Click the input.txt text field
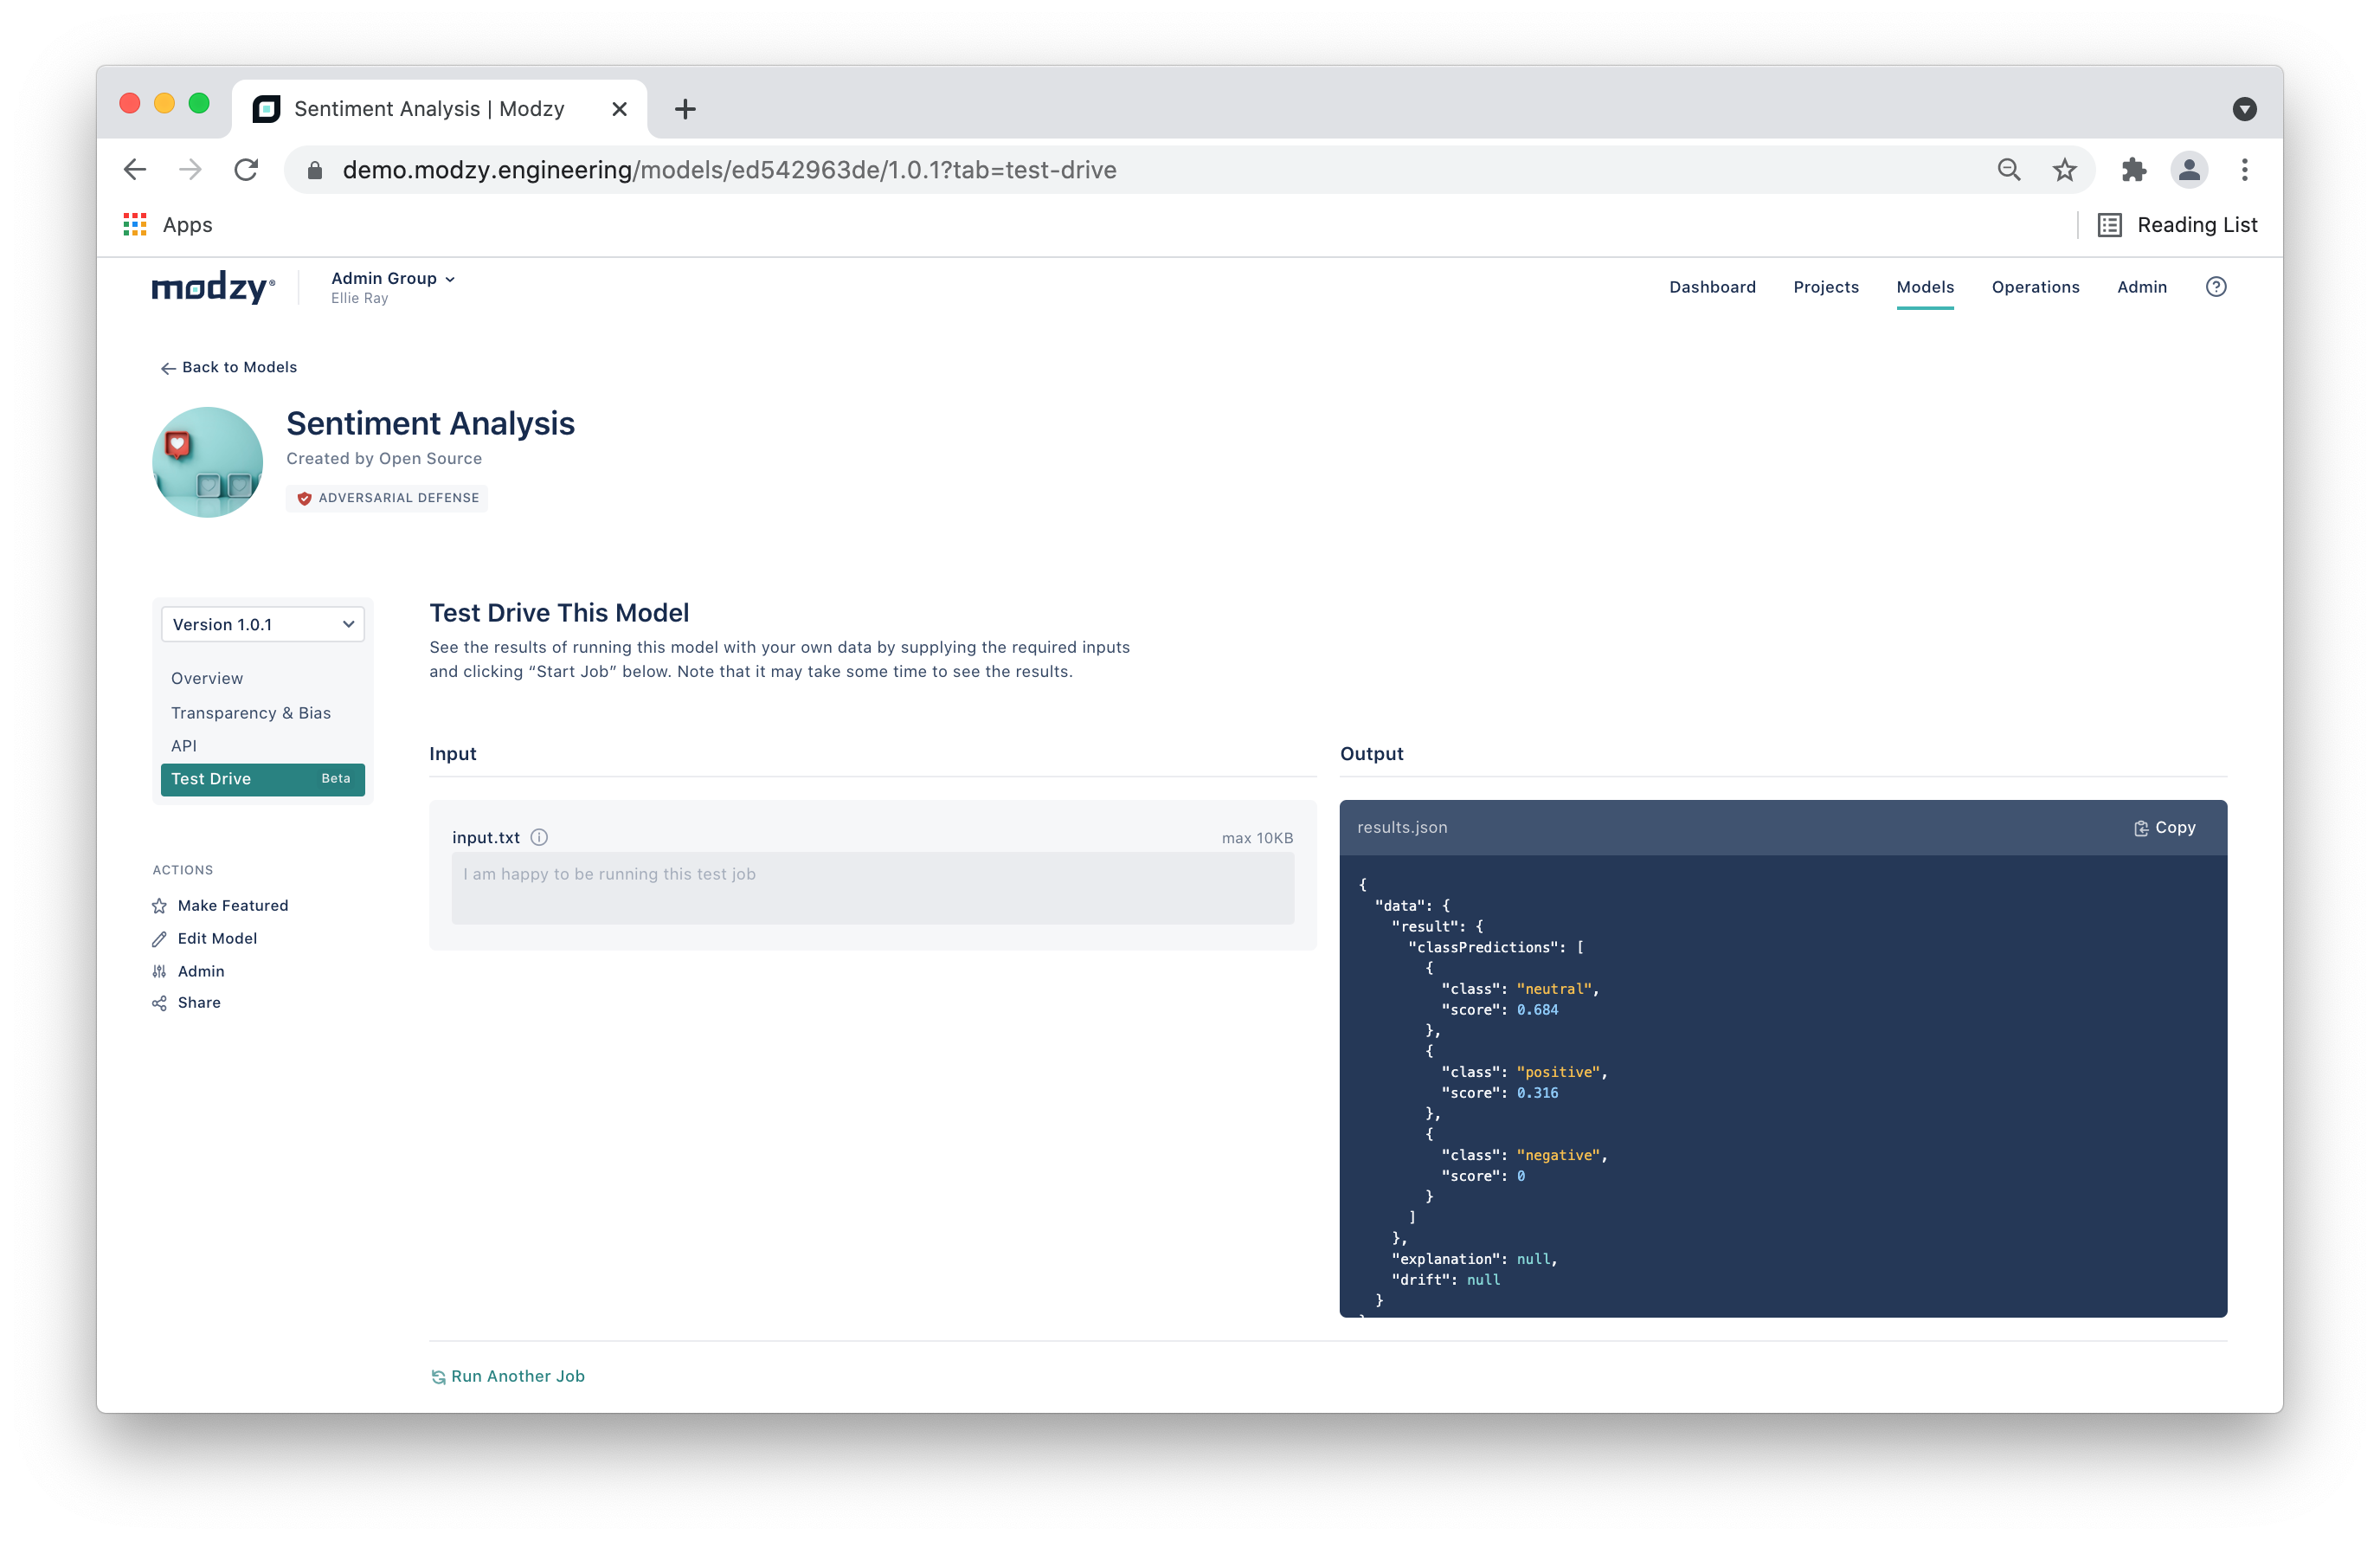 click(x=872, y=888)
